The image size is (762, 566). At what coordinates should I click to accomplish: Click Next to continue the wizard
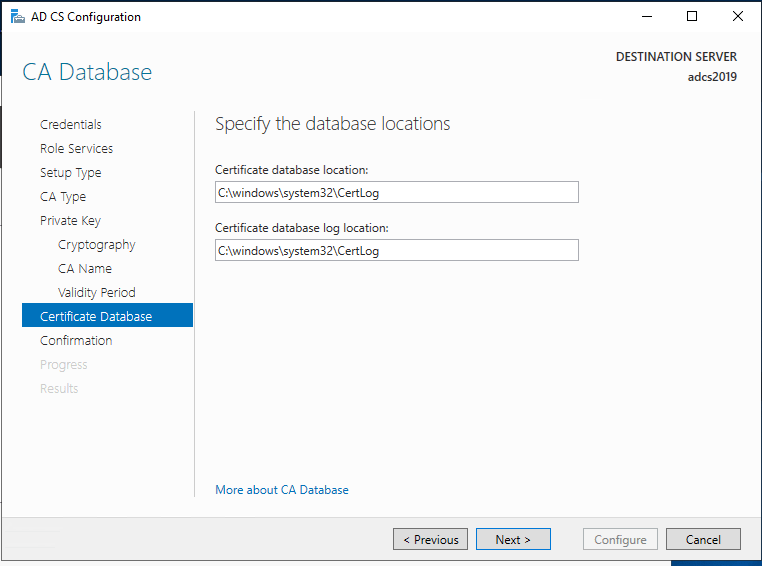coord(512,540)
